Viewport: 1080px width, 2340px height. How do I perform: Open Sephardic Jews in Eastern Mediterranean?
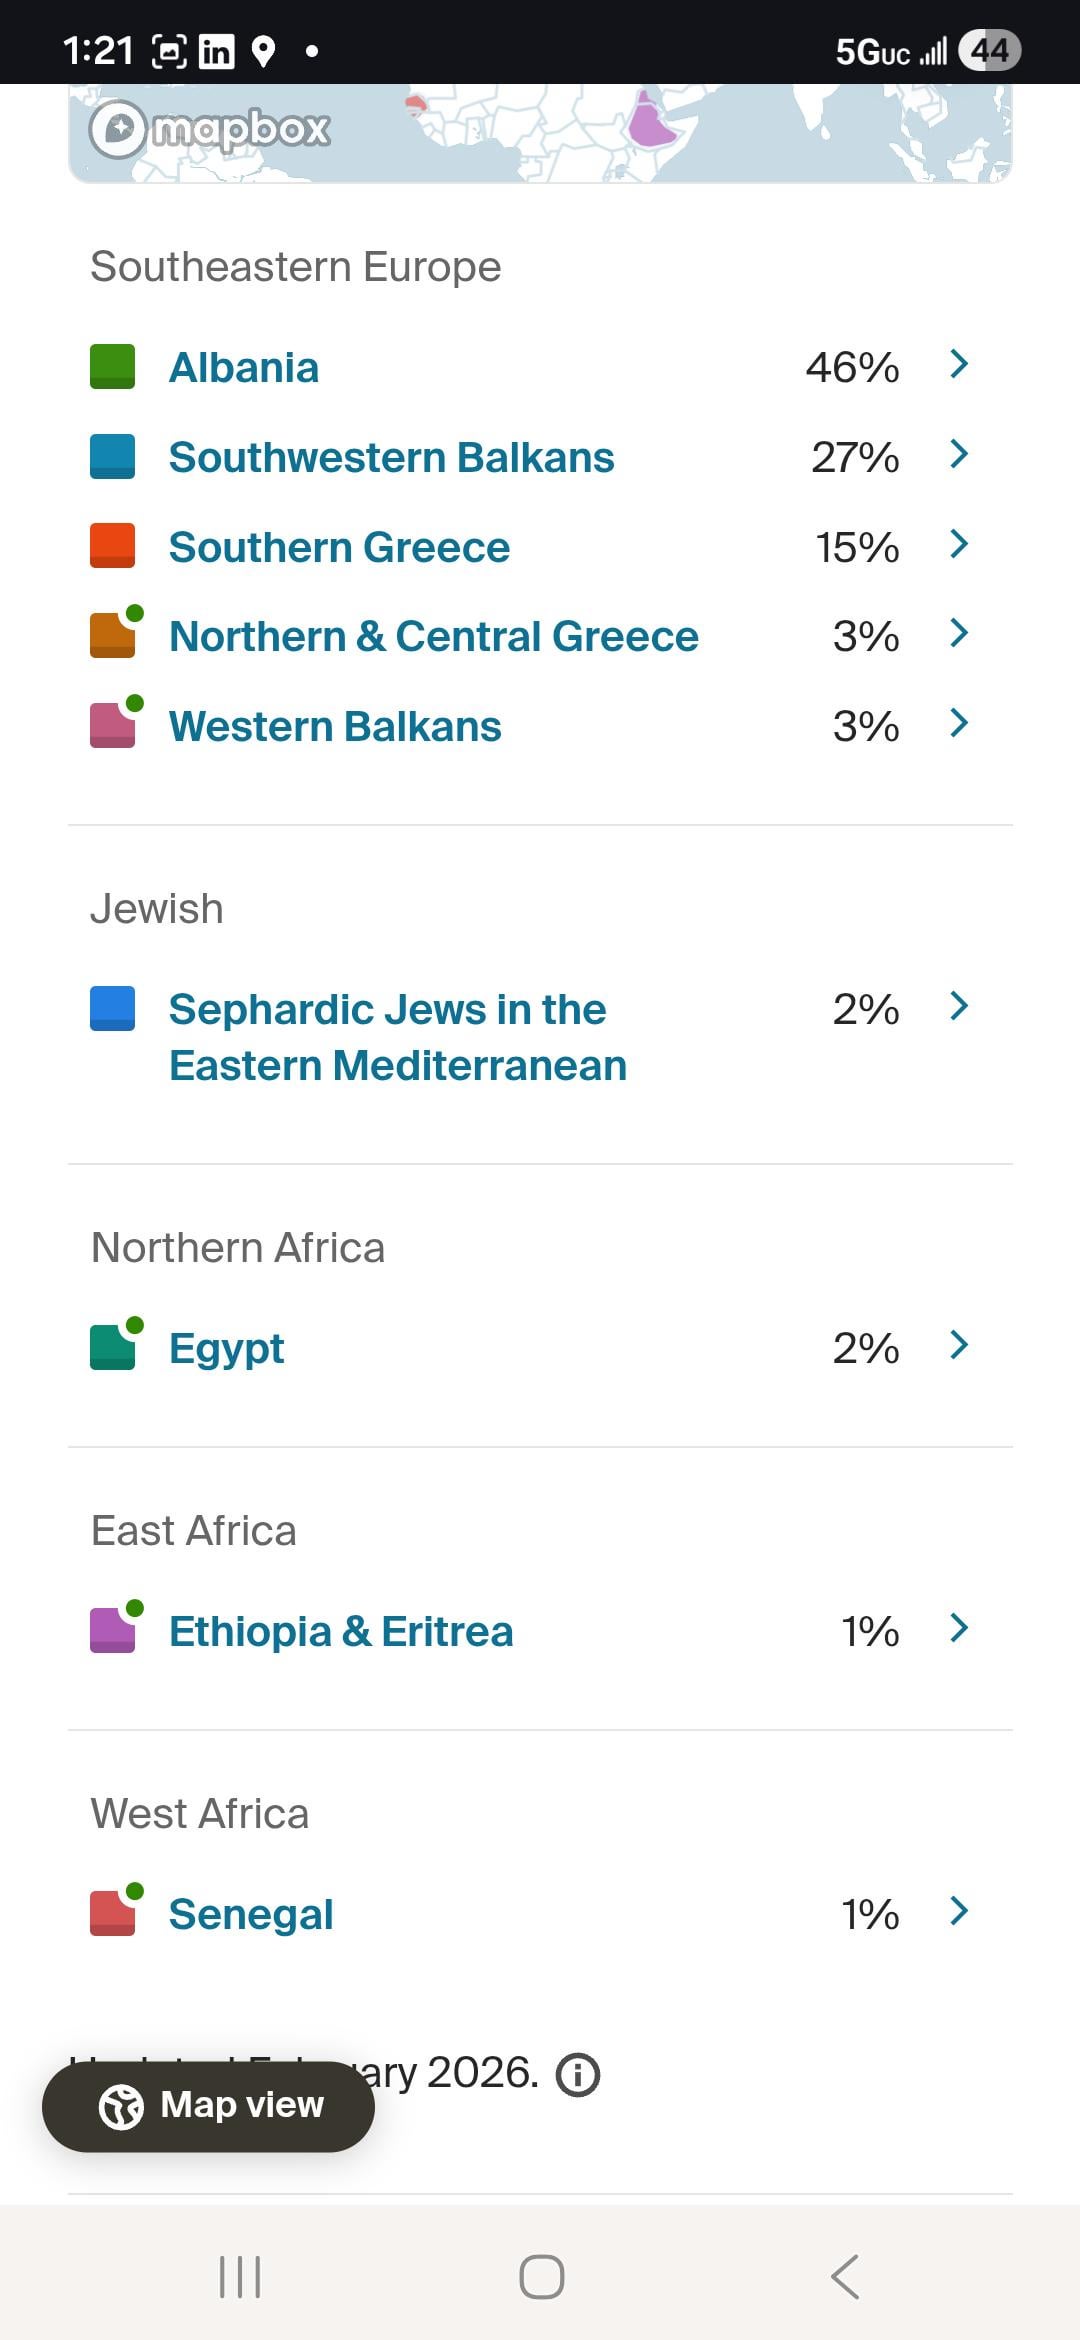[x=397, y=1037]
